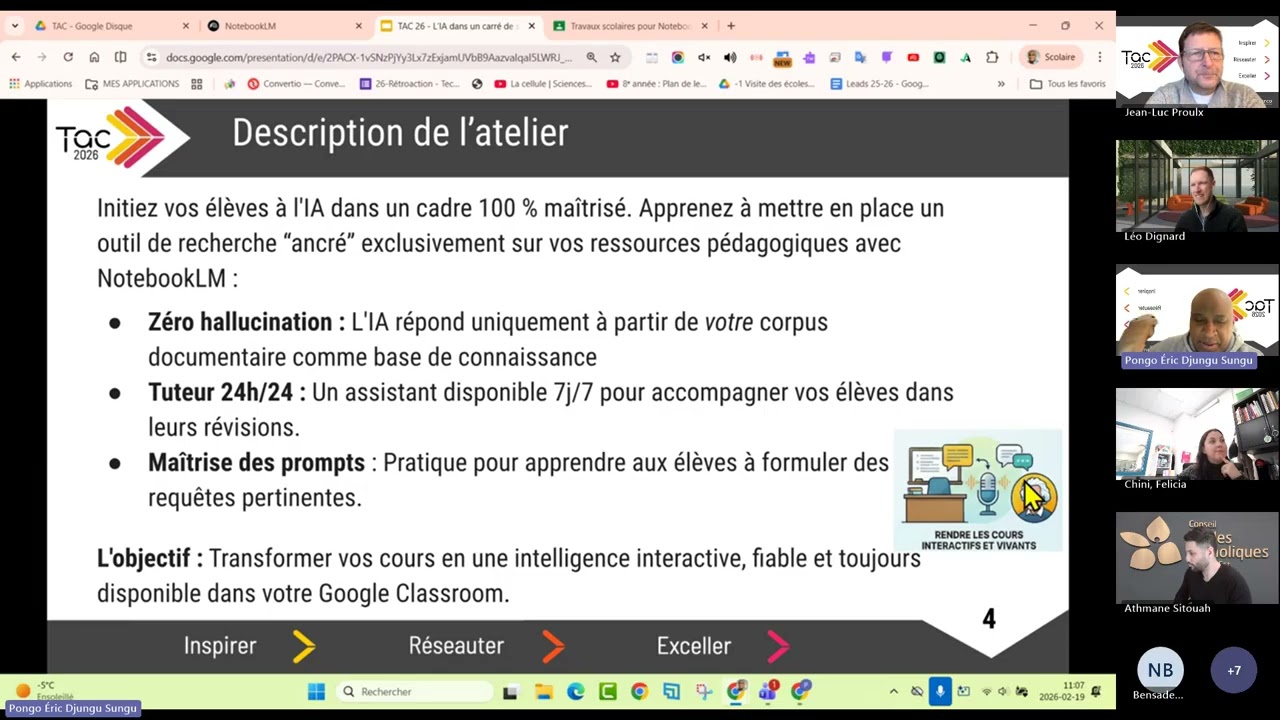Switch to the Travaux scolaires pour Notebook tab
Screen dimensions: 1280x720
(x=630, y=26)
